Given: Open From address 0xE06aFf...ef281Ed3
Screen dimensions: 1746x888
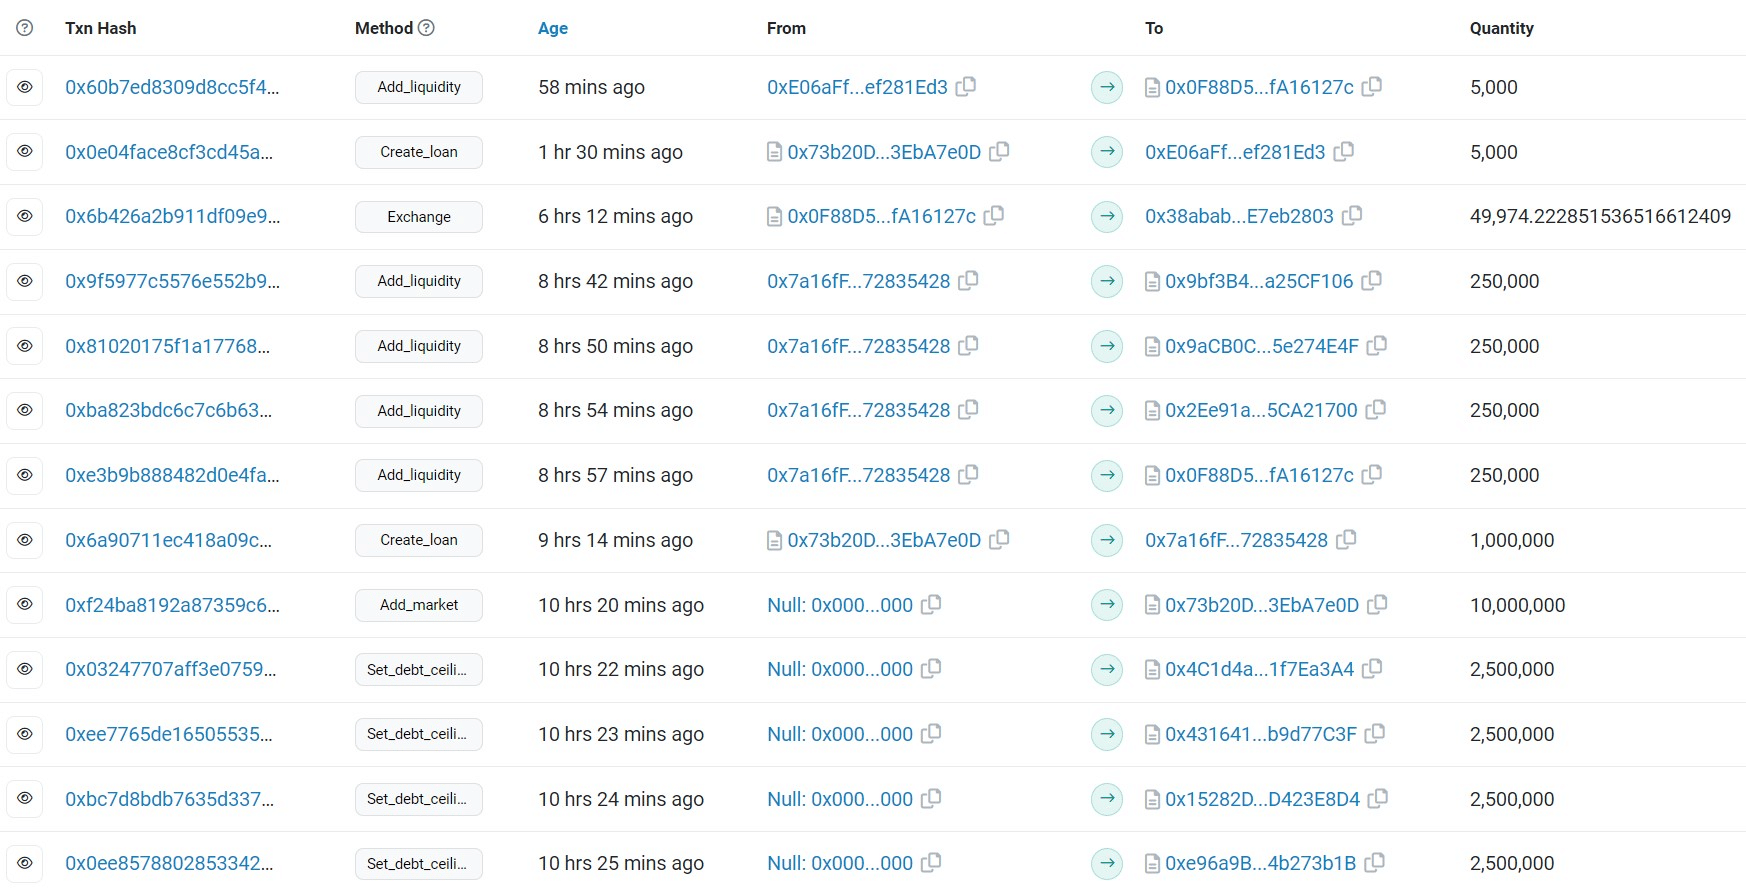Looking at the screenshot, I should 857,87.
